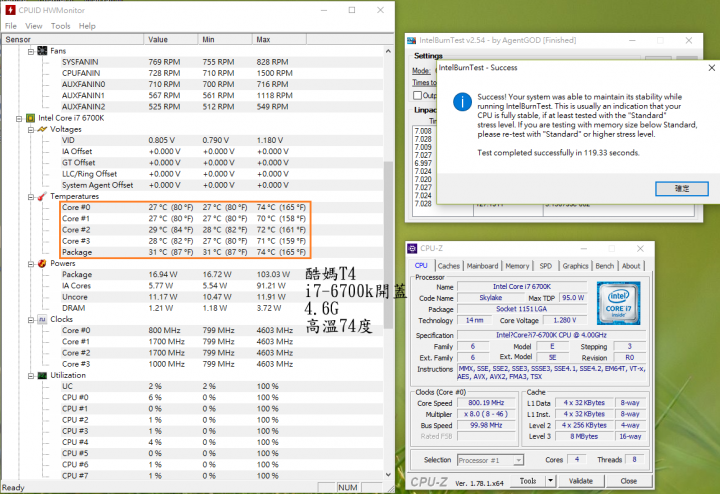Viewport: 720px width, 494px height.
Task: Click the scroll down arrow in HWMonitor
Action: pos(388,475)
